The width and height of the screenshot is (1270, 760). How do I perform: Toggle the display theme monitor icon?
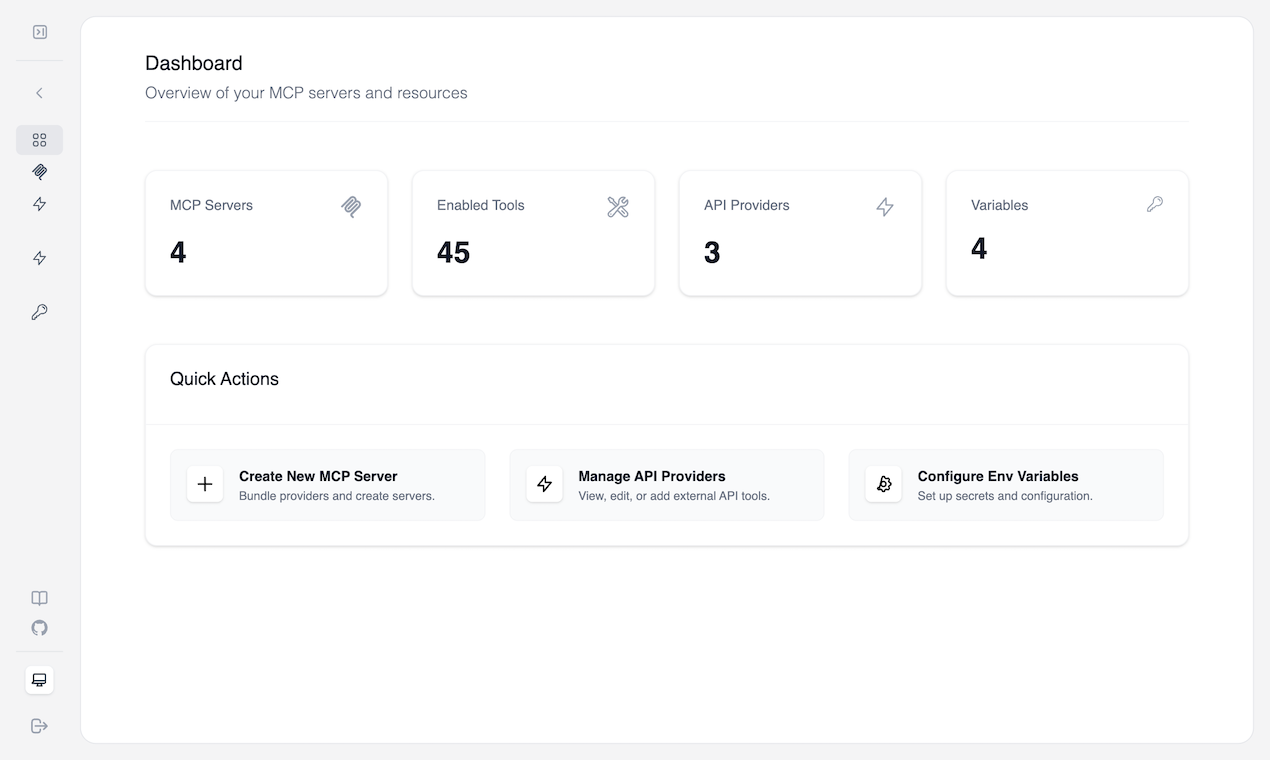click(39, 680)
